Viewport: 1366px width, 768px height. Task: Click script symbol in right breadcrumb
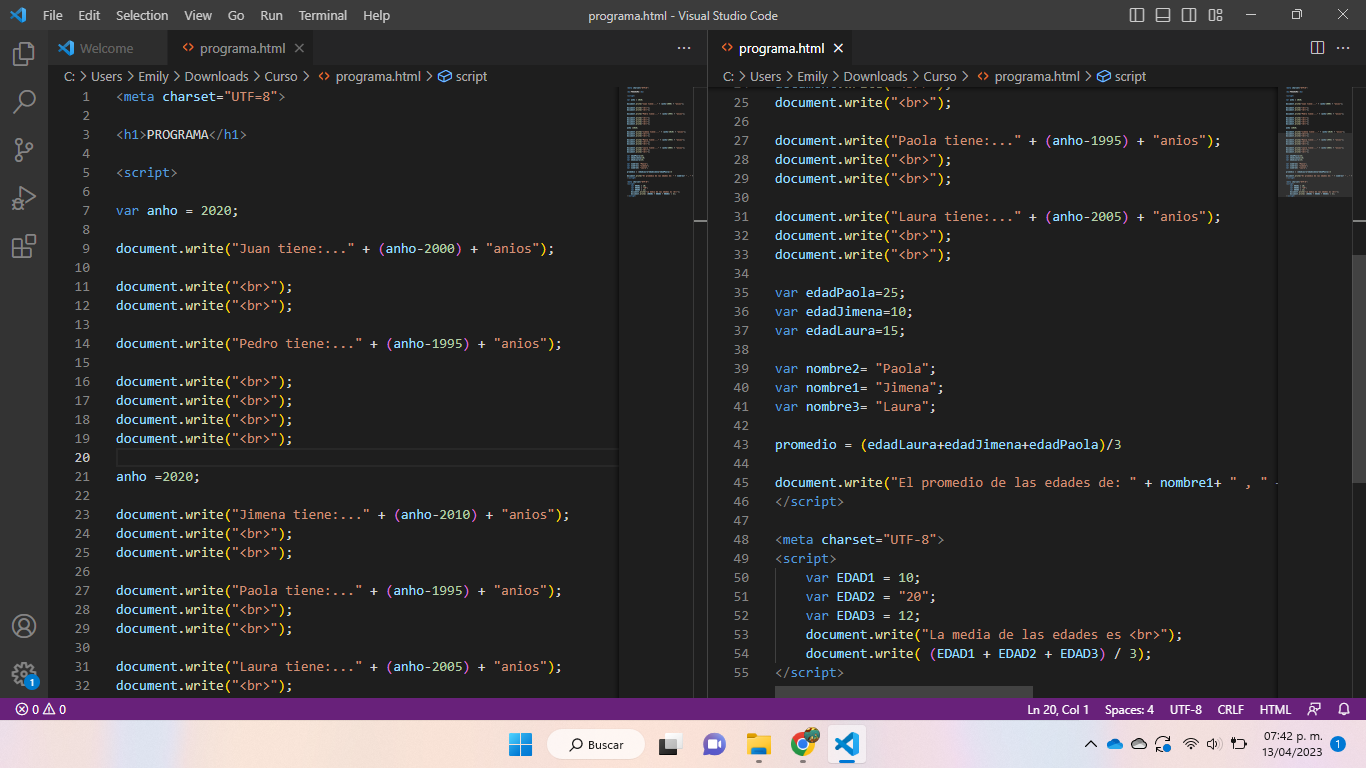[1122, 76]
